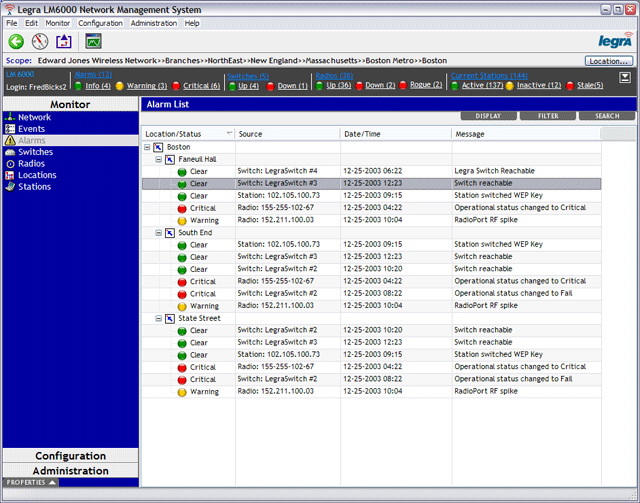Click the Events icon in Monitor panel

pos(10,129)
